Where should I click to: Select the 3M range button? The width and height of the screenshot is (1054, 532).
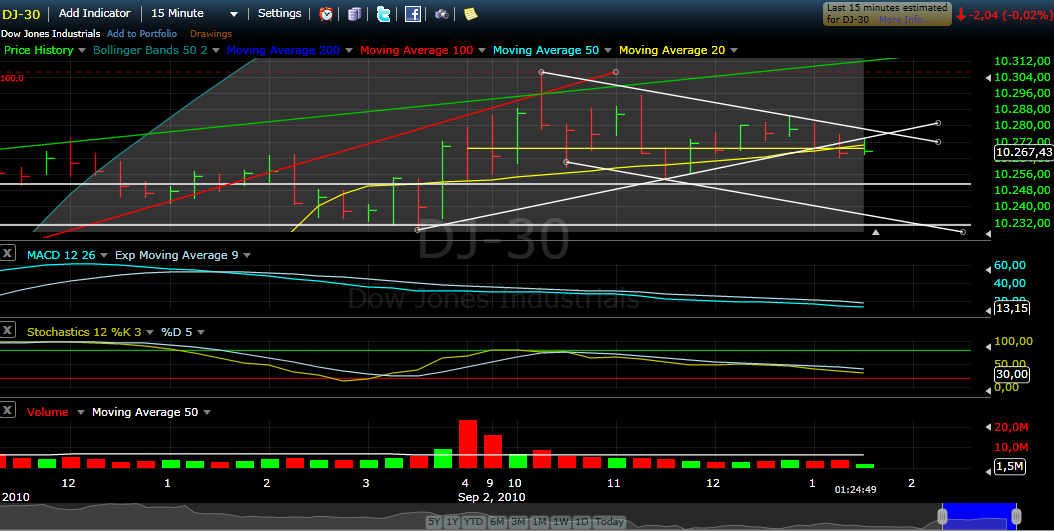coord(518,522)
